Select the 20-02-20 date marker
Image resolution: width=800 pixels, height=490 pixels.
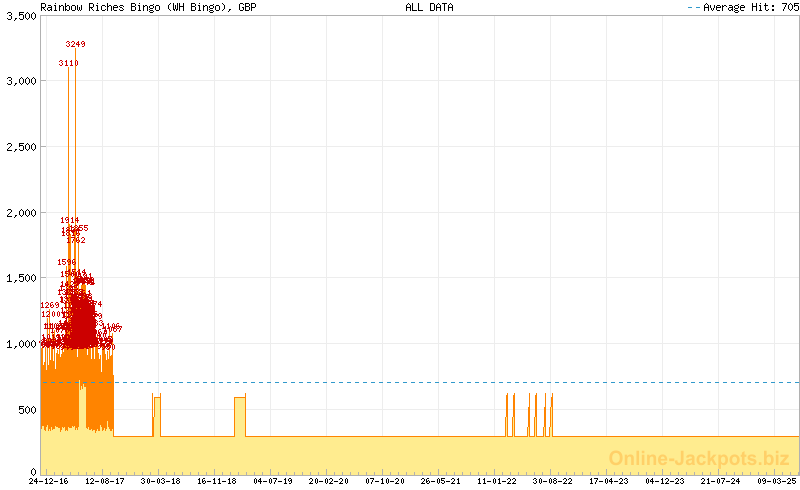pos(328,481)
